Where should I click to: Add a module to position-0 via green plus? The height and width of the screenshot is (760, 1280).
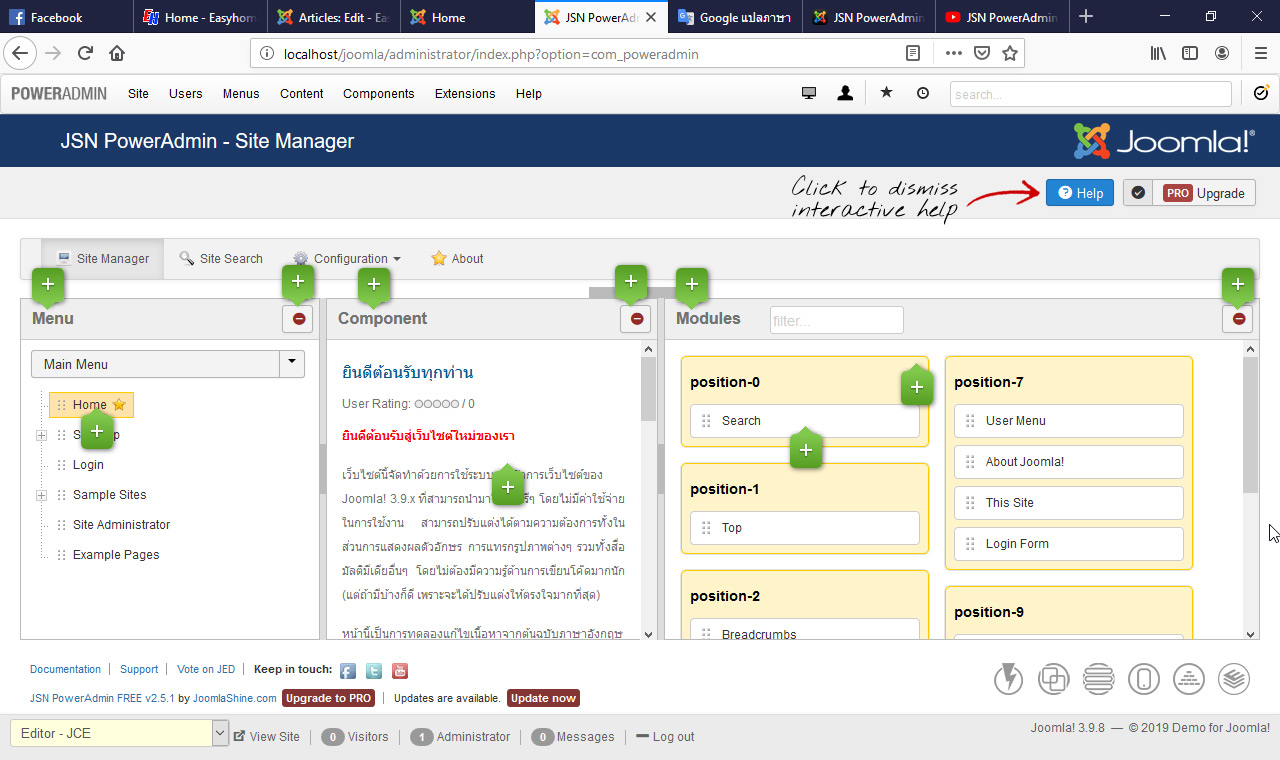[x=917, y=385]
